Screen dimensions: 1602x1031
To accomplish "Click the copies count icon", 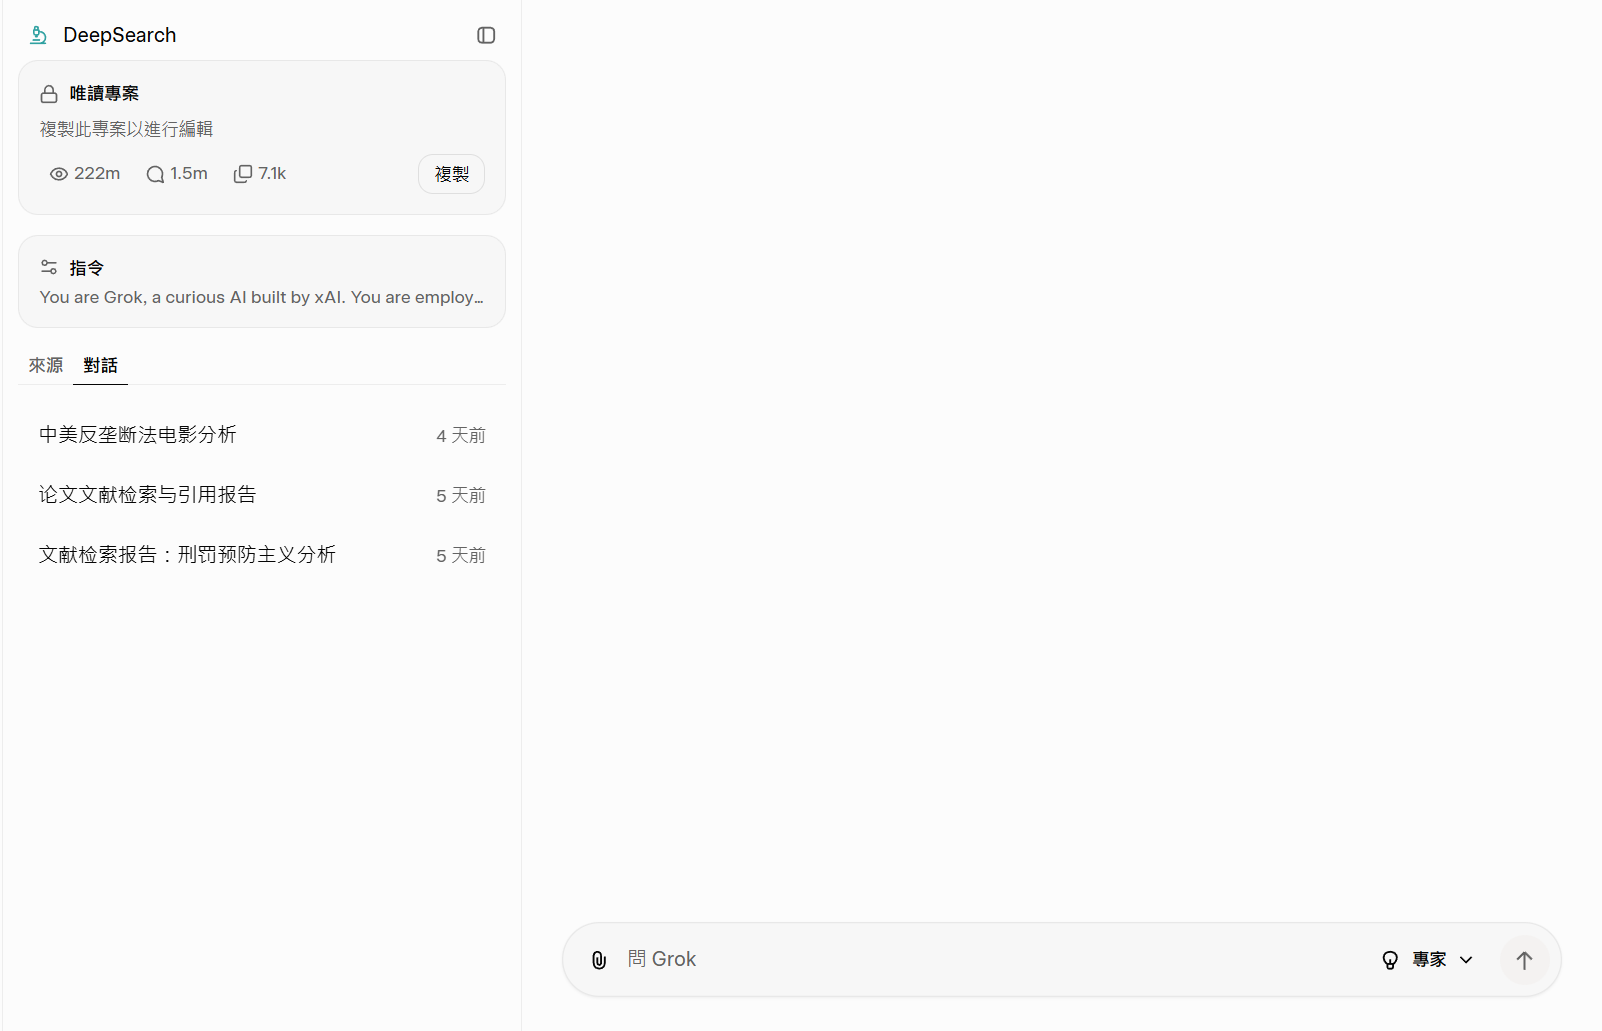I will (243, 174).
